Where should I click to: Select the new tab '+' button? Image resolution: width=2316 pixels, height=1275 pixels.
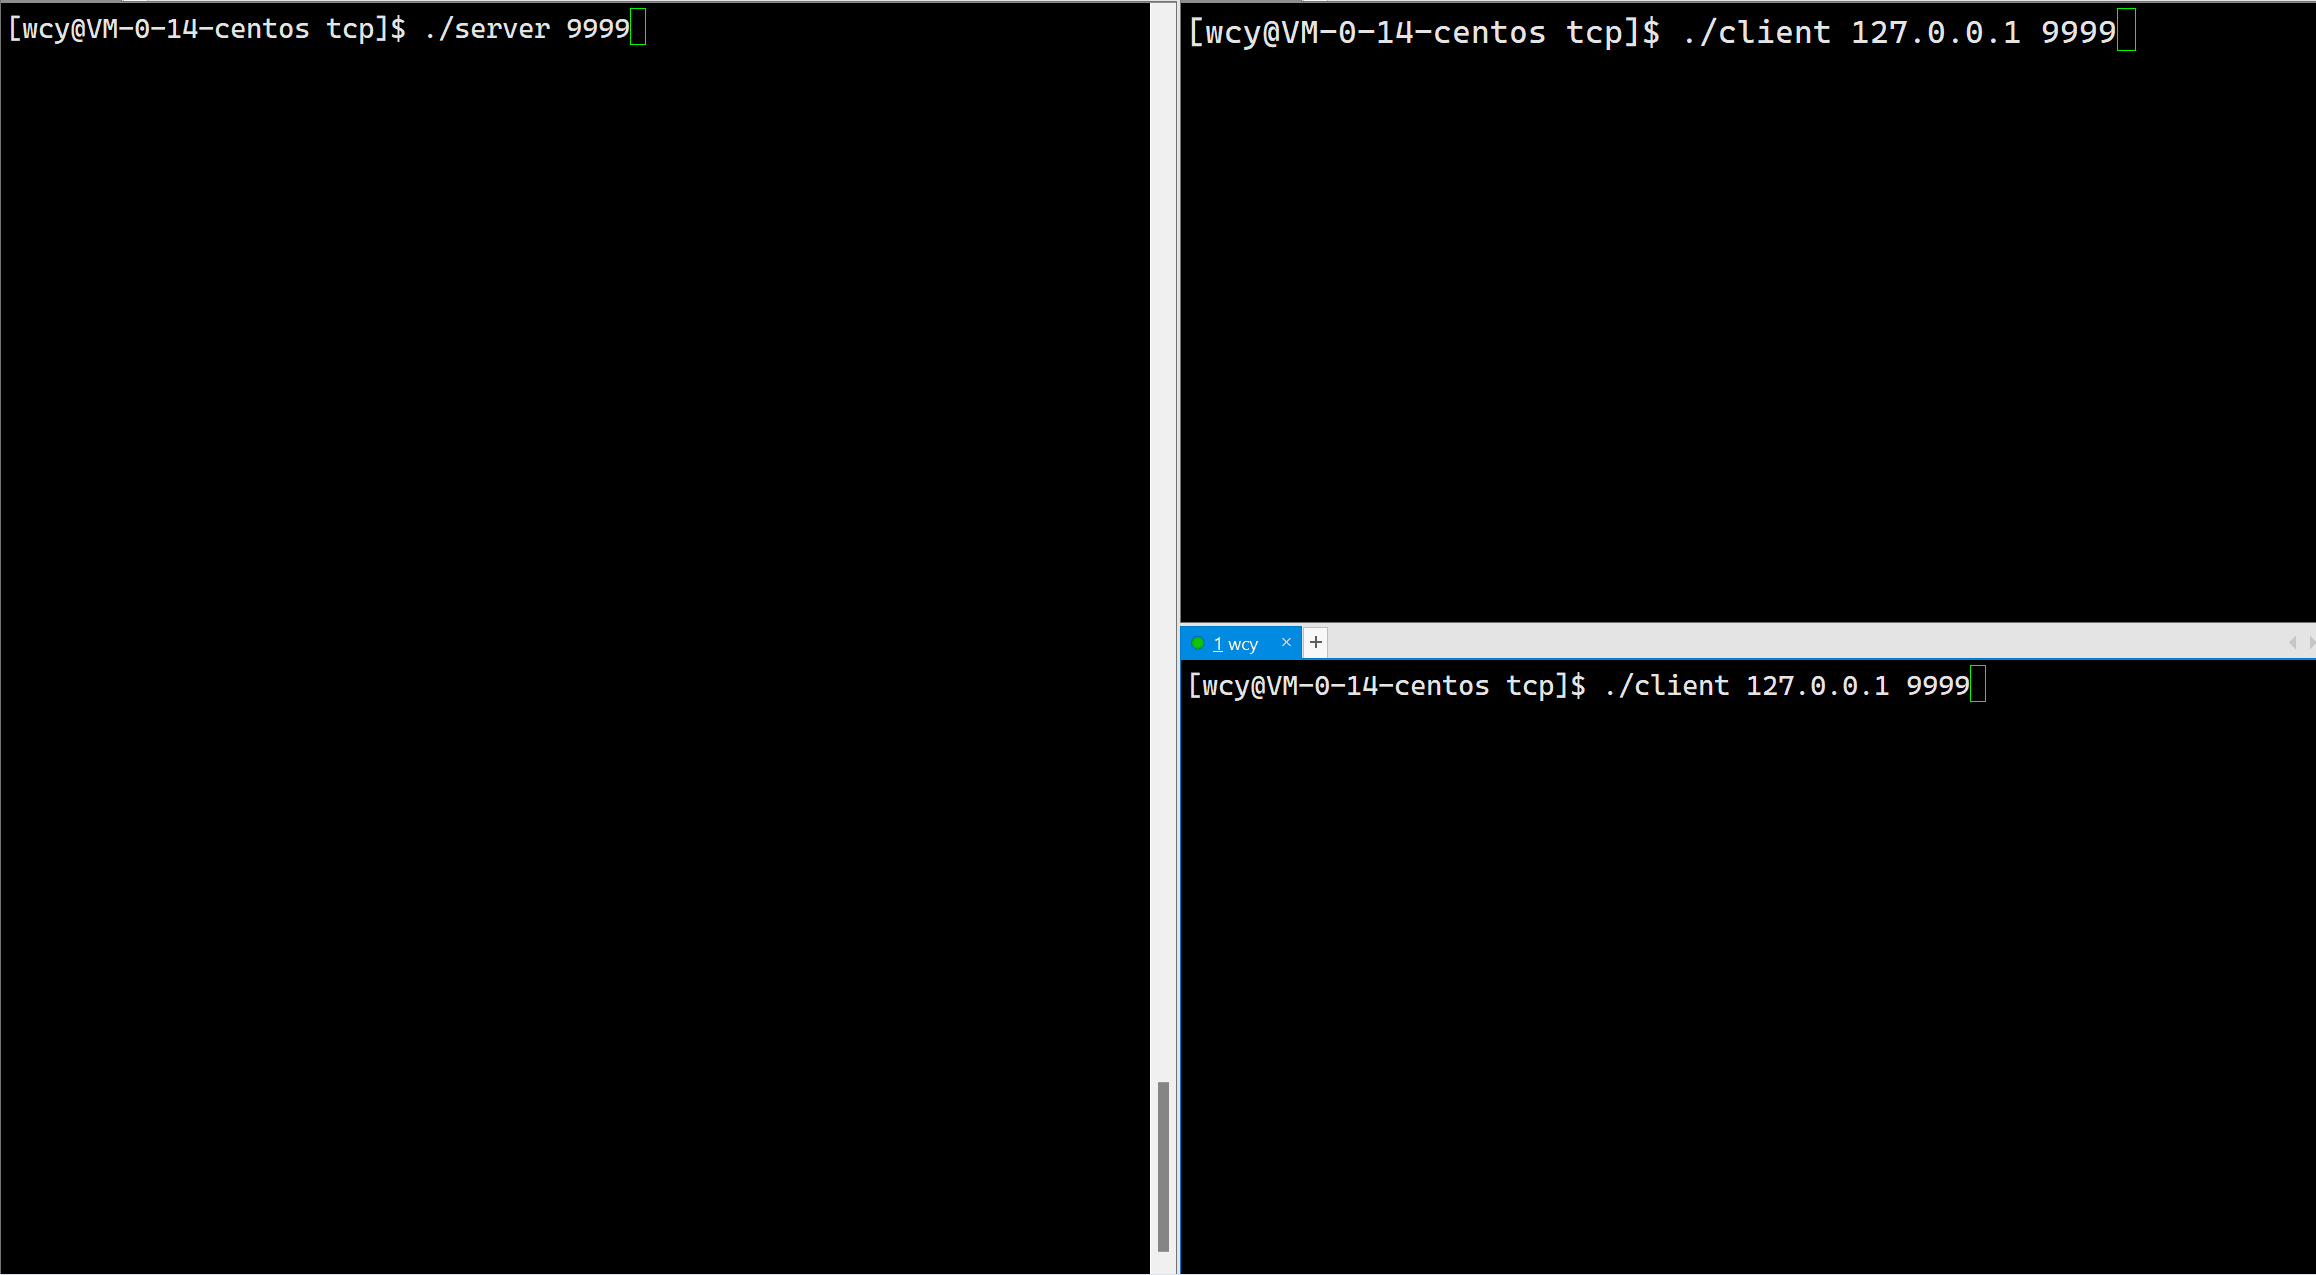coord(1316,642)
